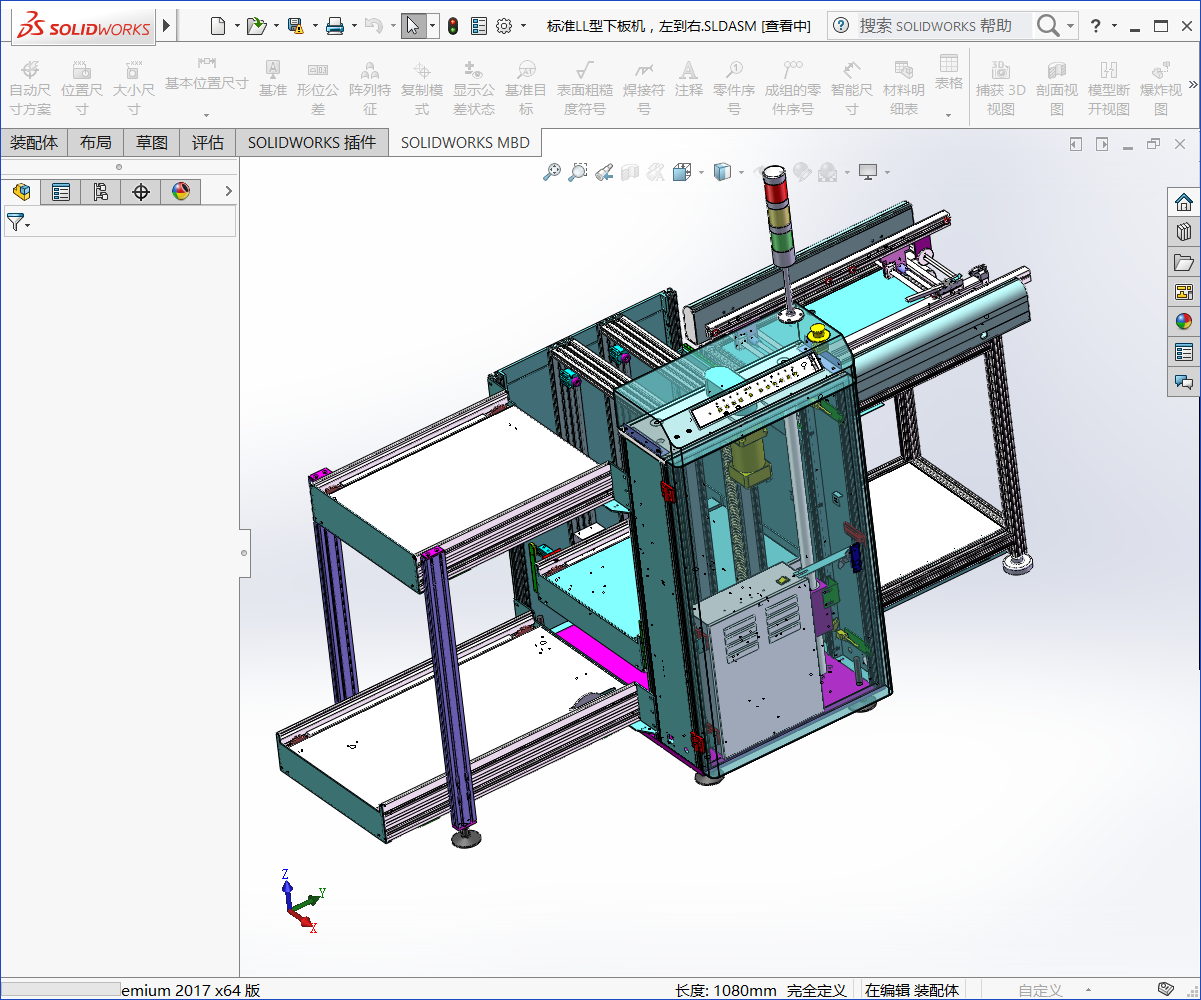This screenshot has height=1000, width=1201.
Task: Open Appearances and Scenes task pane icon
Action: pyautogui.click(x=1184, y=322)
